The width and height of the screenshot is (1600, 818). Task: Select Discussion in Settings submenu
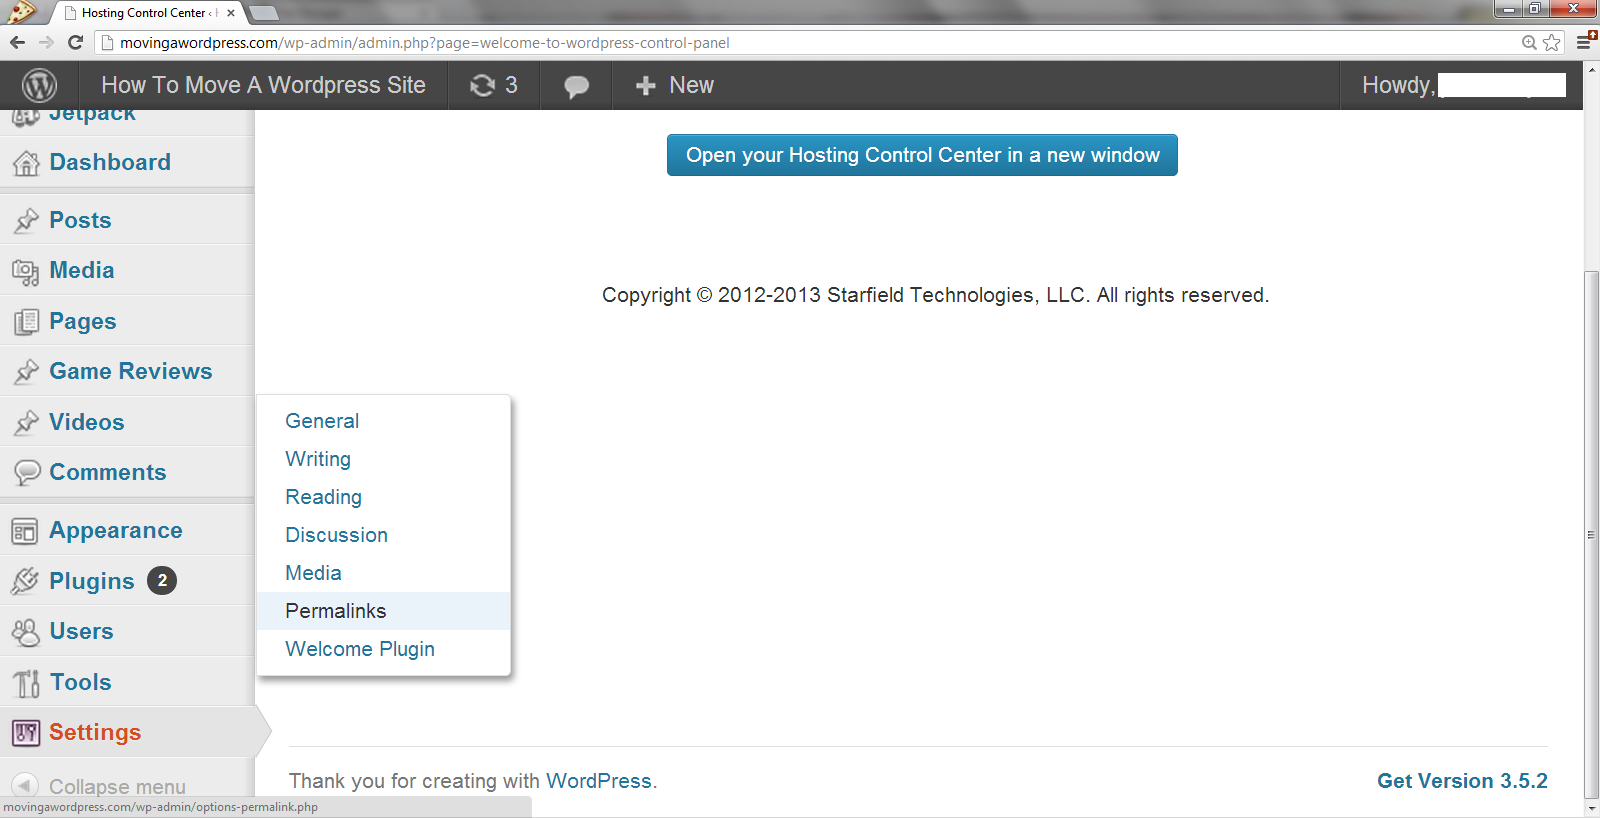[x=337, y=535]
